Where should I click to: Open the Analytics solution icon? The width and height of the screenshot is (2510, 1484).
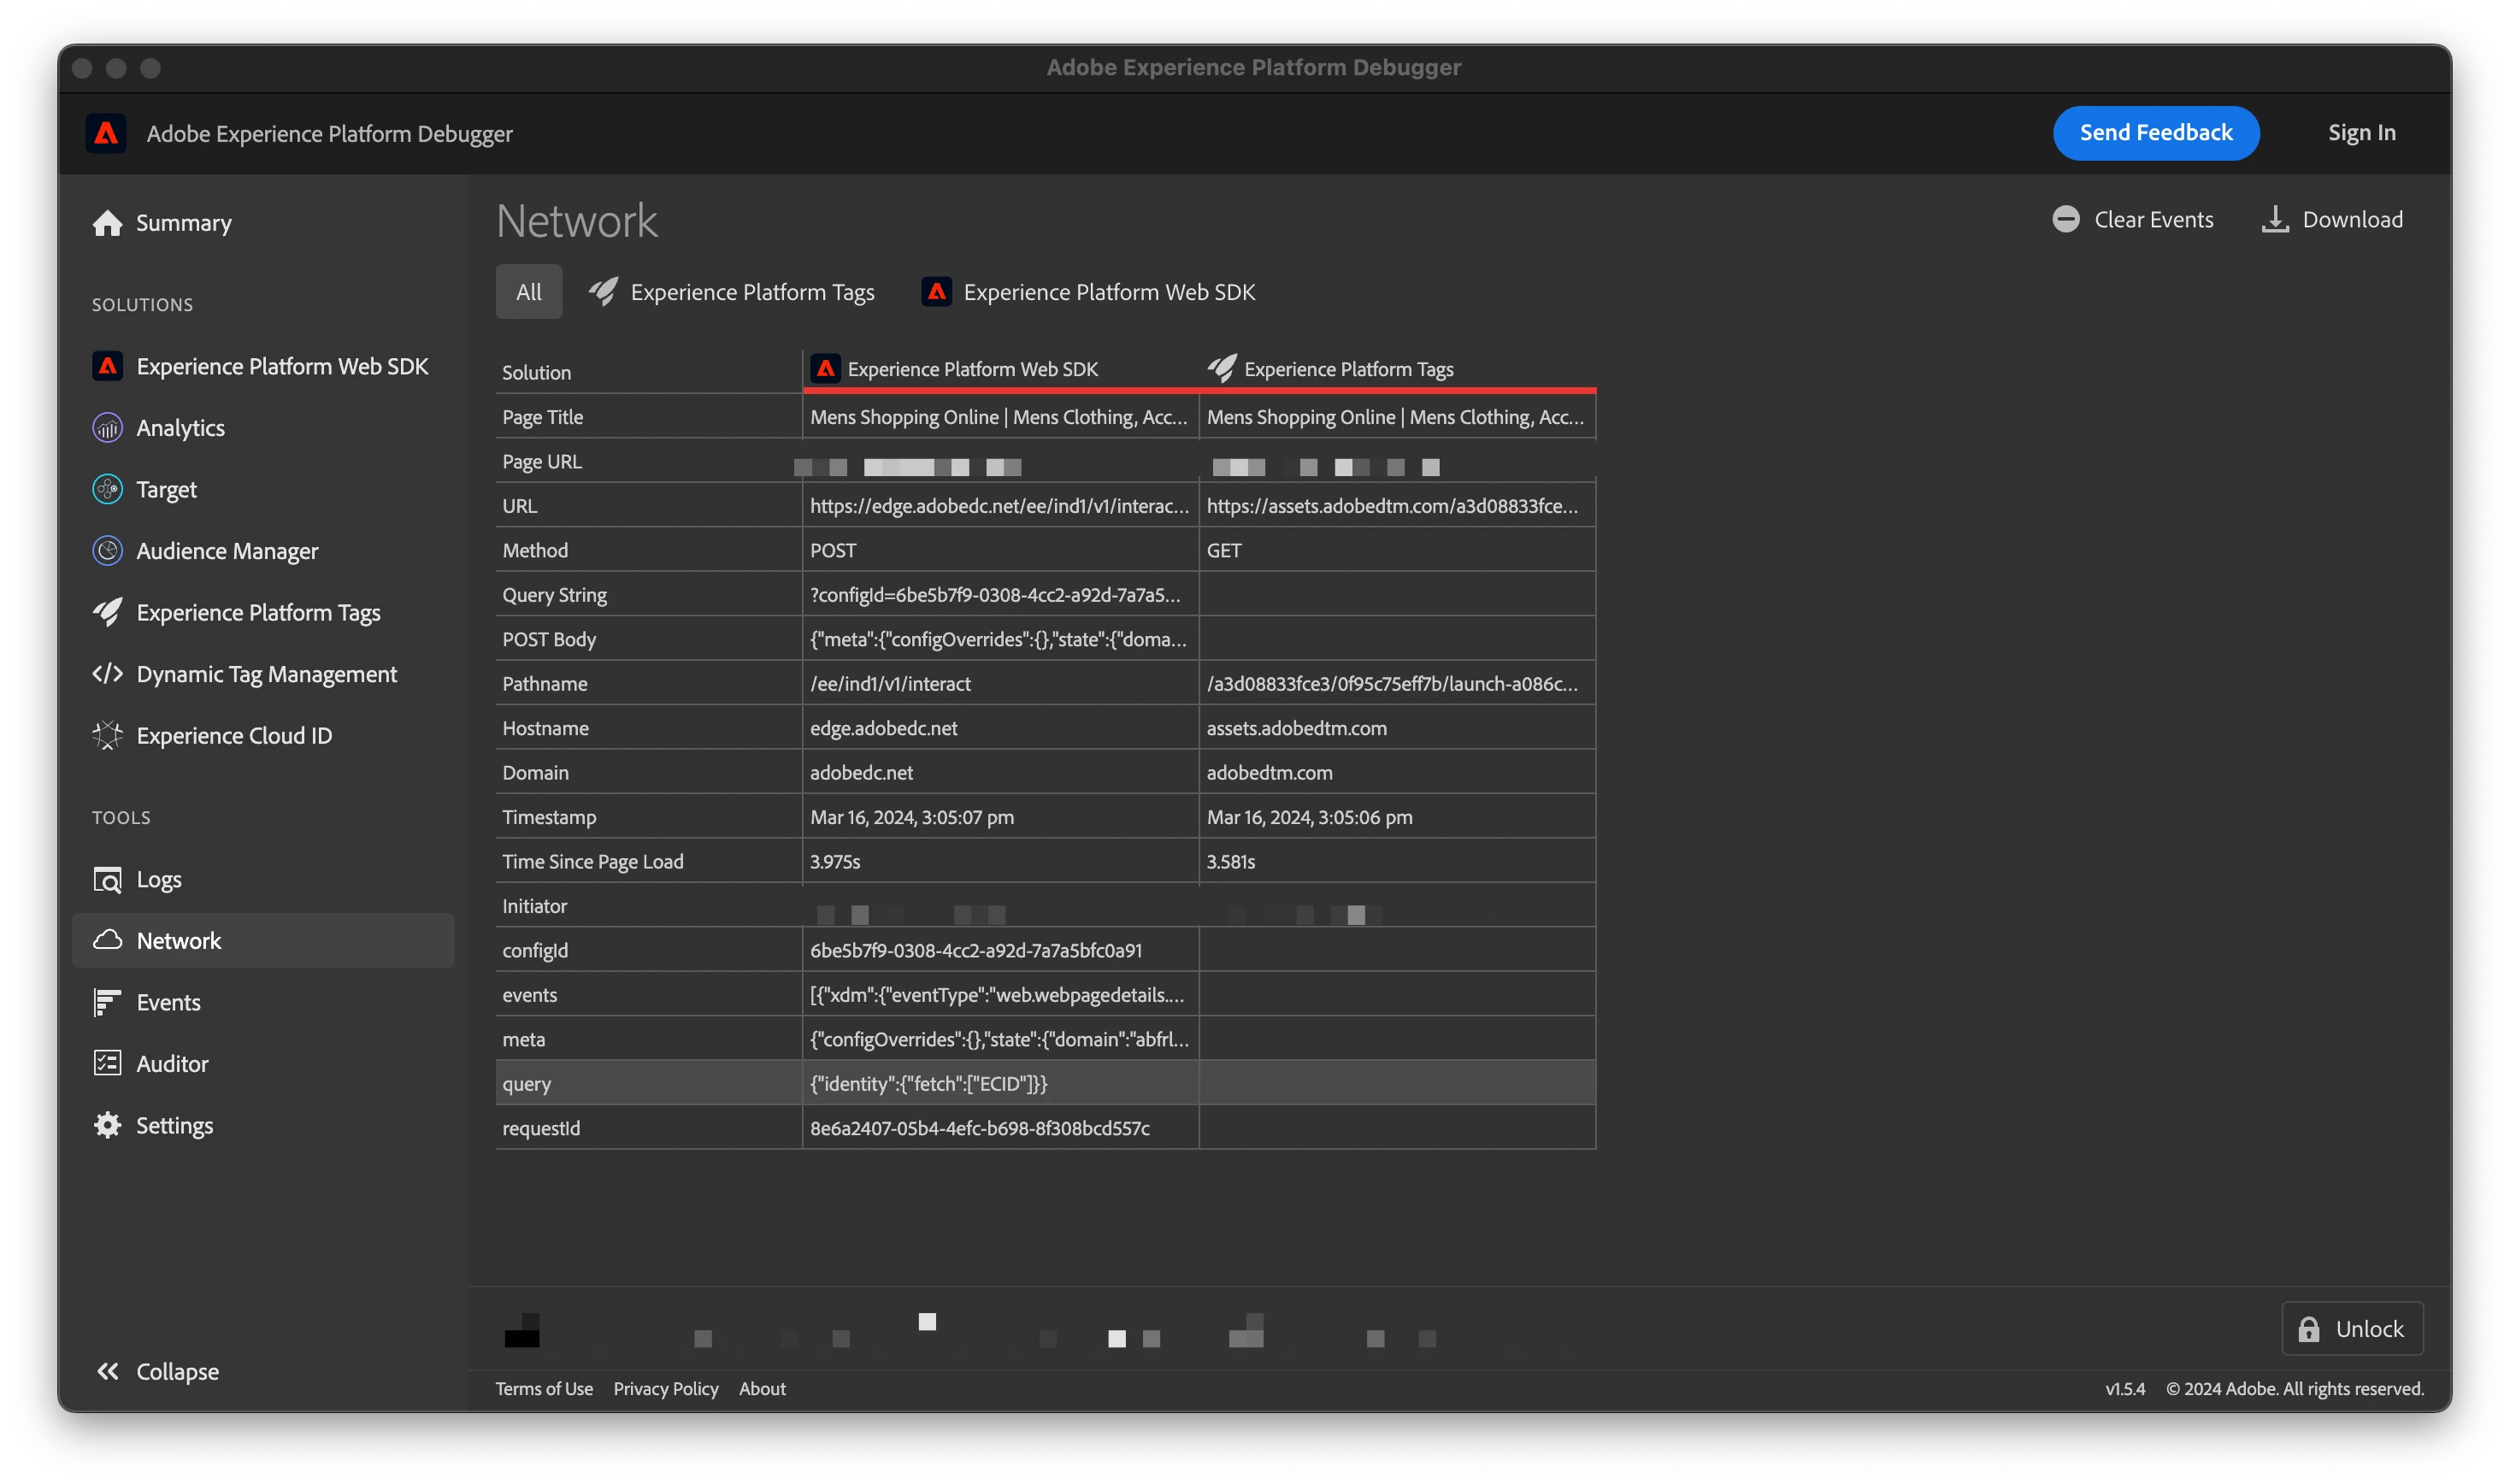(107, 428)
